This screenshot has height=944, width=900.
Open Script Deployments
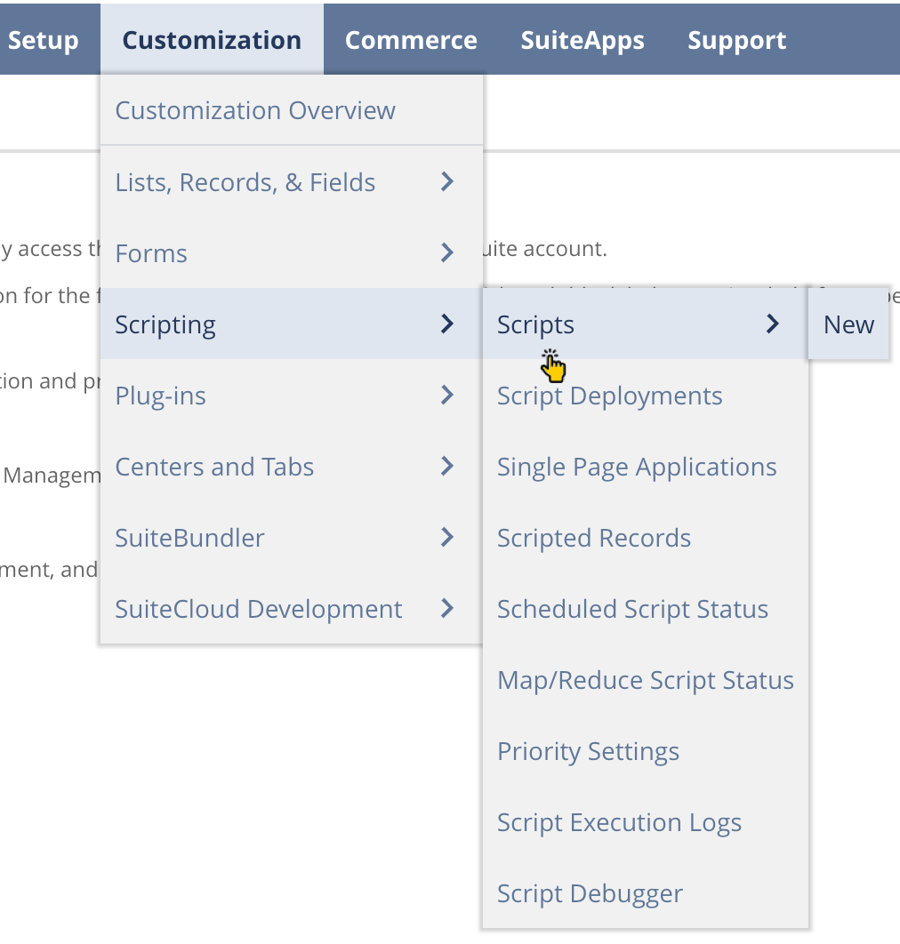coord(609,395)
